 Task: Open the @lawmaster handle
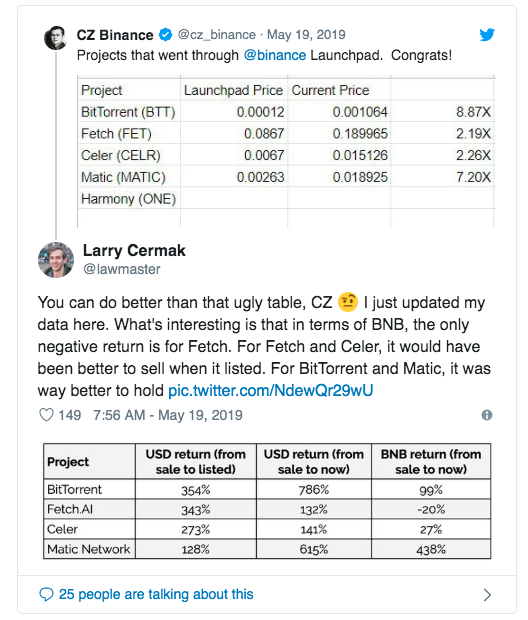(122, 269)
